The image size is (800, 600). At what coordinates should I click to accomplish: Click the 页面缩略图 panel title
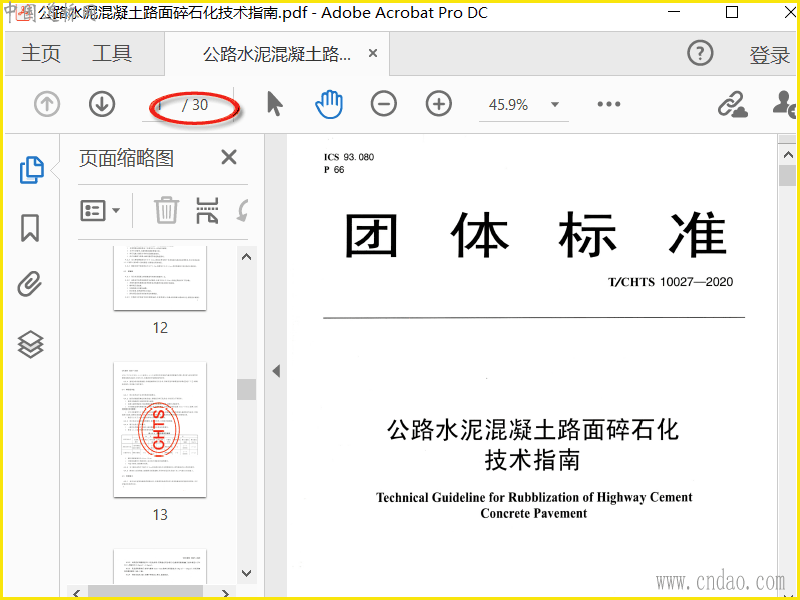click(127, 158)
